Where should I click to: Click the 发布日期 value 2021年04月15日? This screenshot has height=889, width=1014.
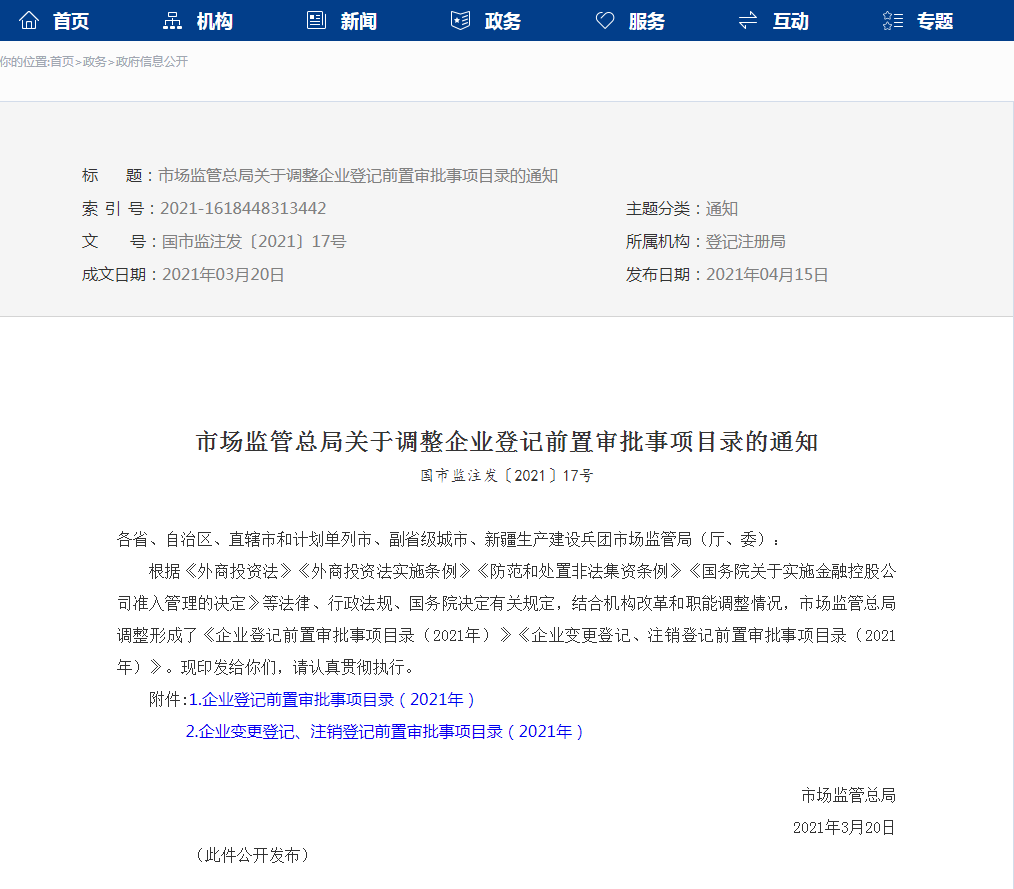(x=767, y=275)
